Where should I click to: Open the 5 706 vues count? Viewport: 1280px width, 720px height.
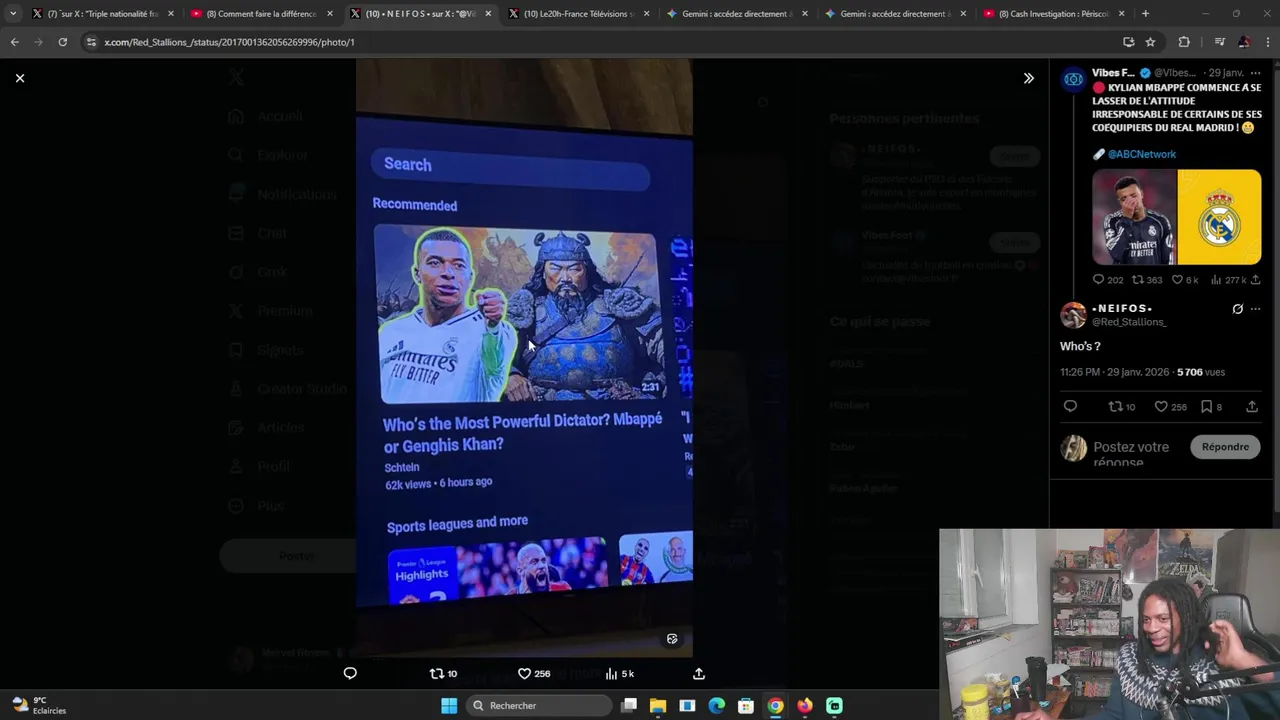(x=1201, y=372)
